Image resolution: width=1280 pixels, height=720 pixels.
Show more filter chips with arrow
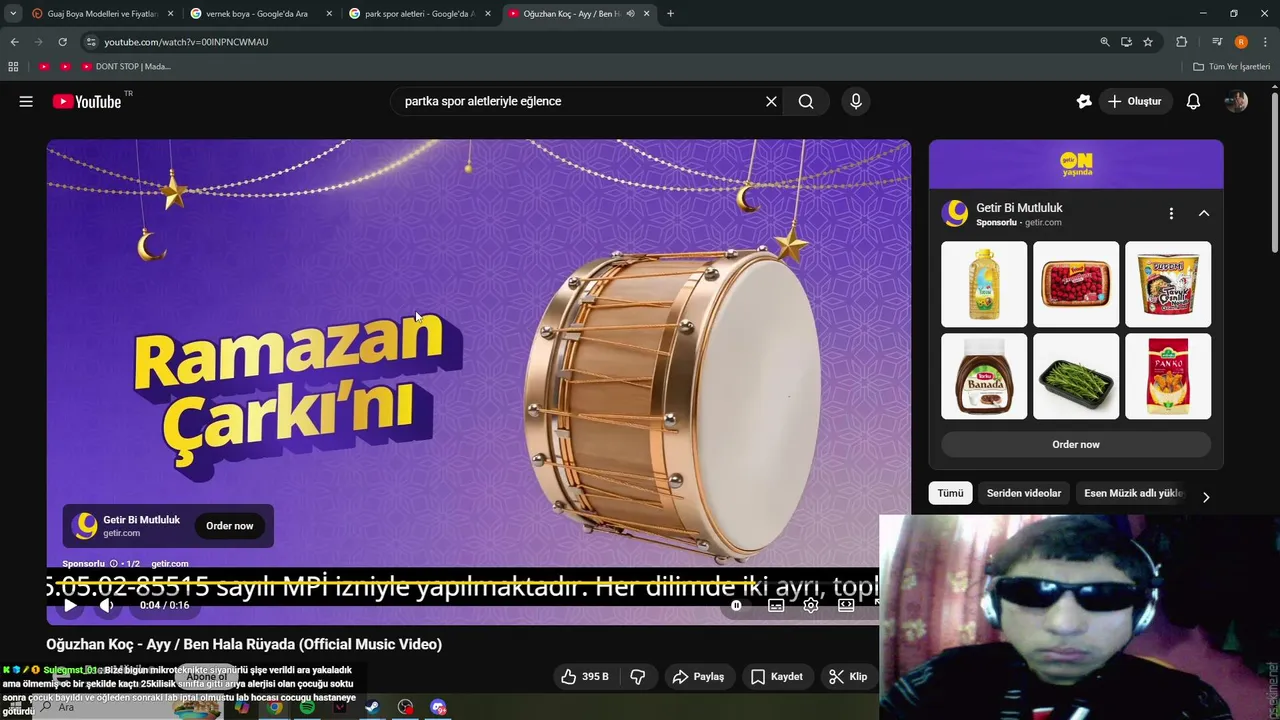point(1206,497)
